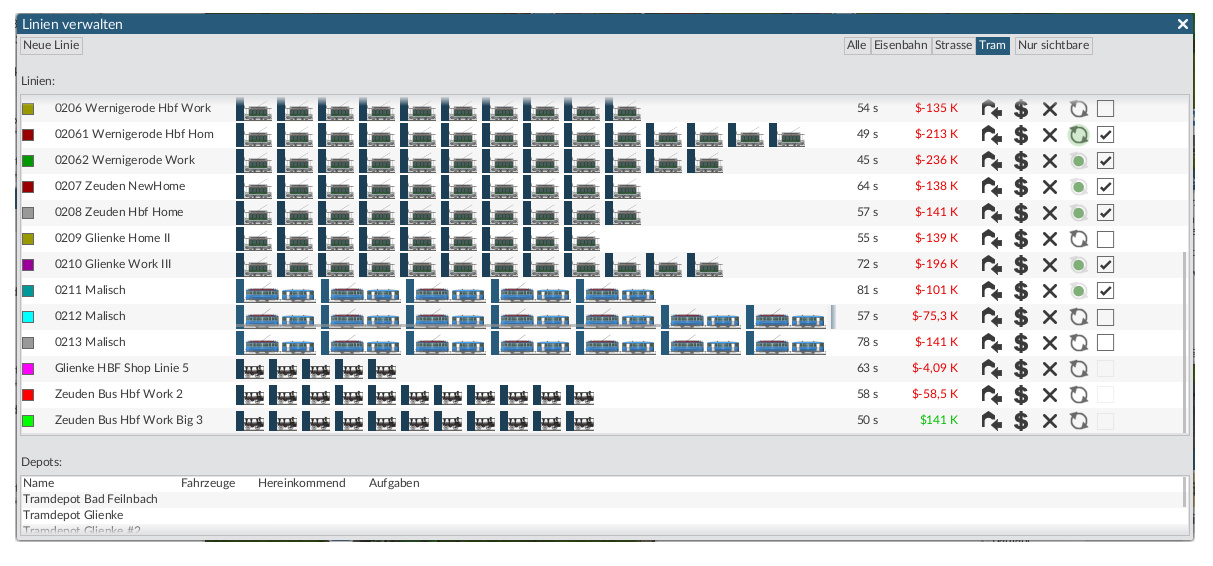Click the dollar icon for 0211 Malisch line

tap(1021, 291)
